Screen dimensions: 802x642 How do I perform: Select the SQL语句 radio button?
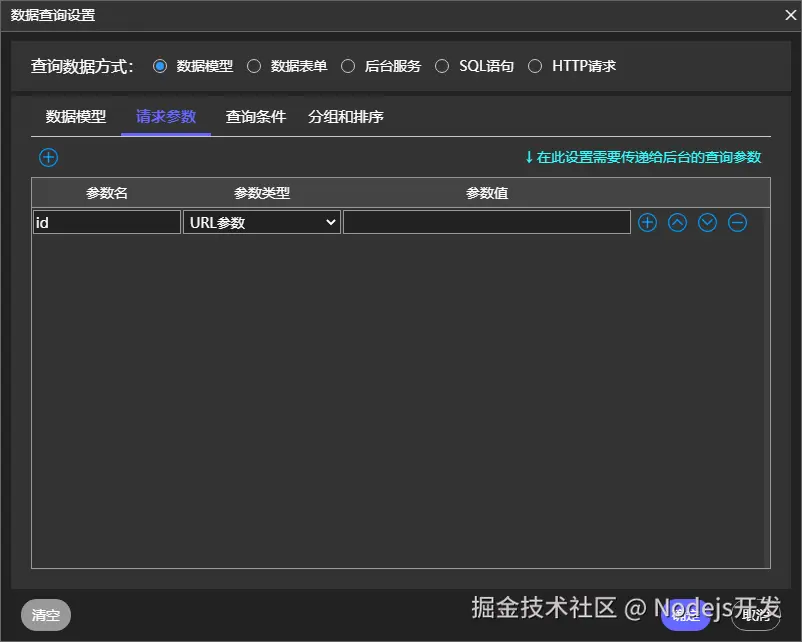441,65
